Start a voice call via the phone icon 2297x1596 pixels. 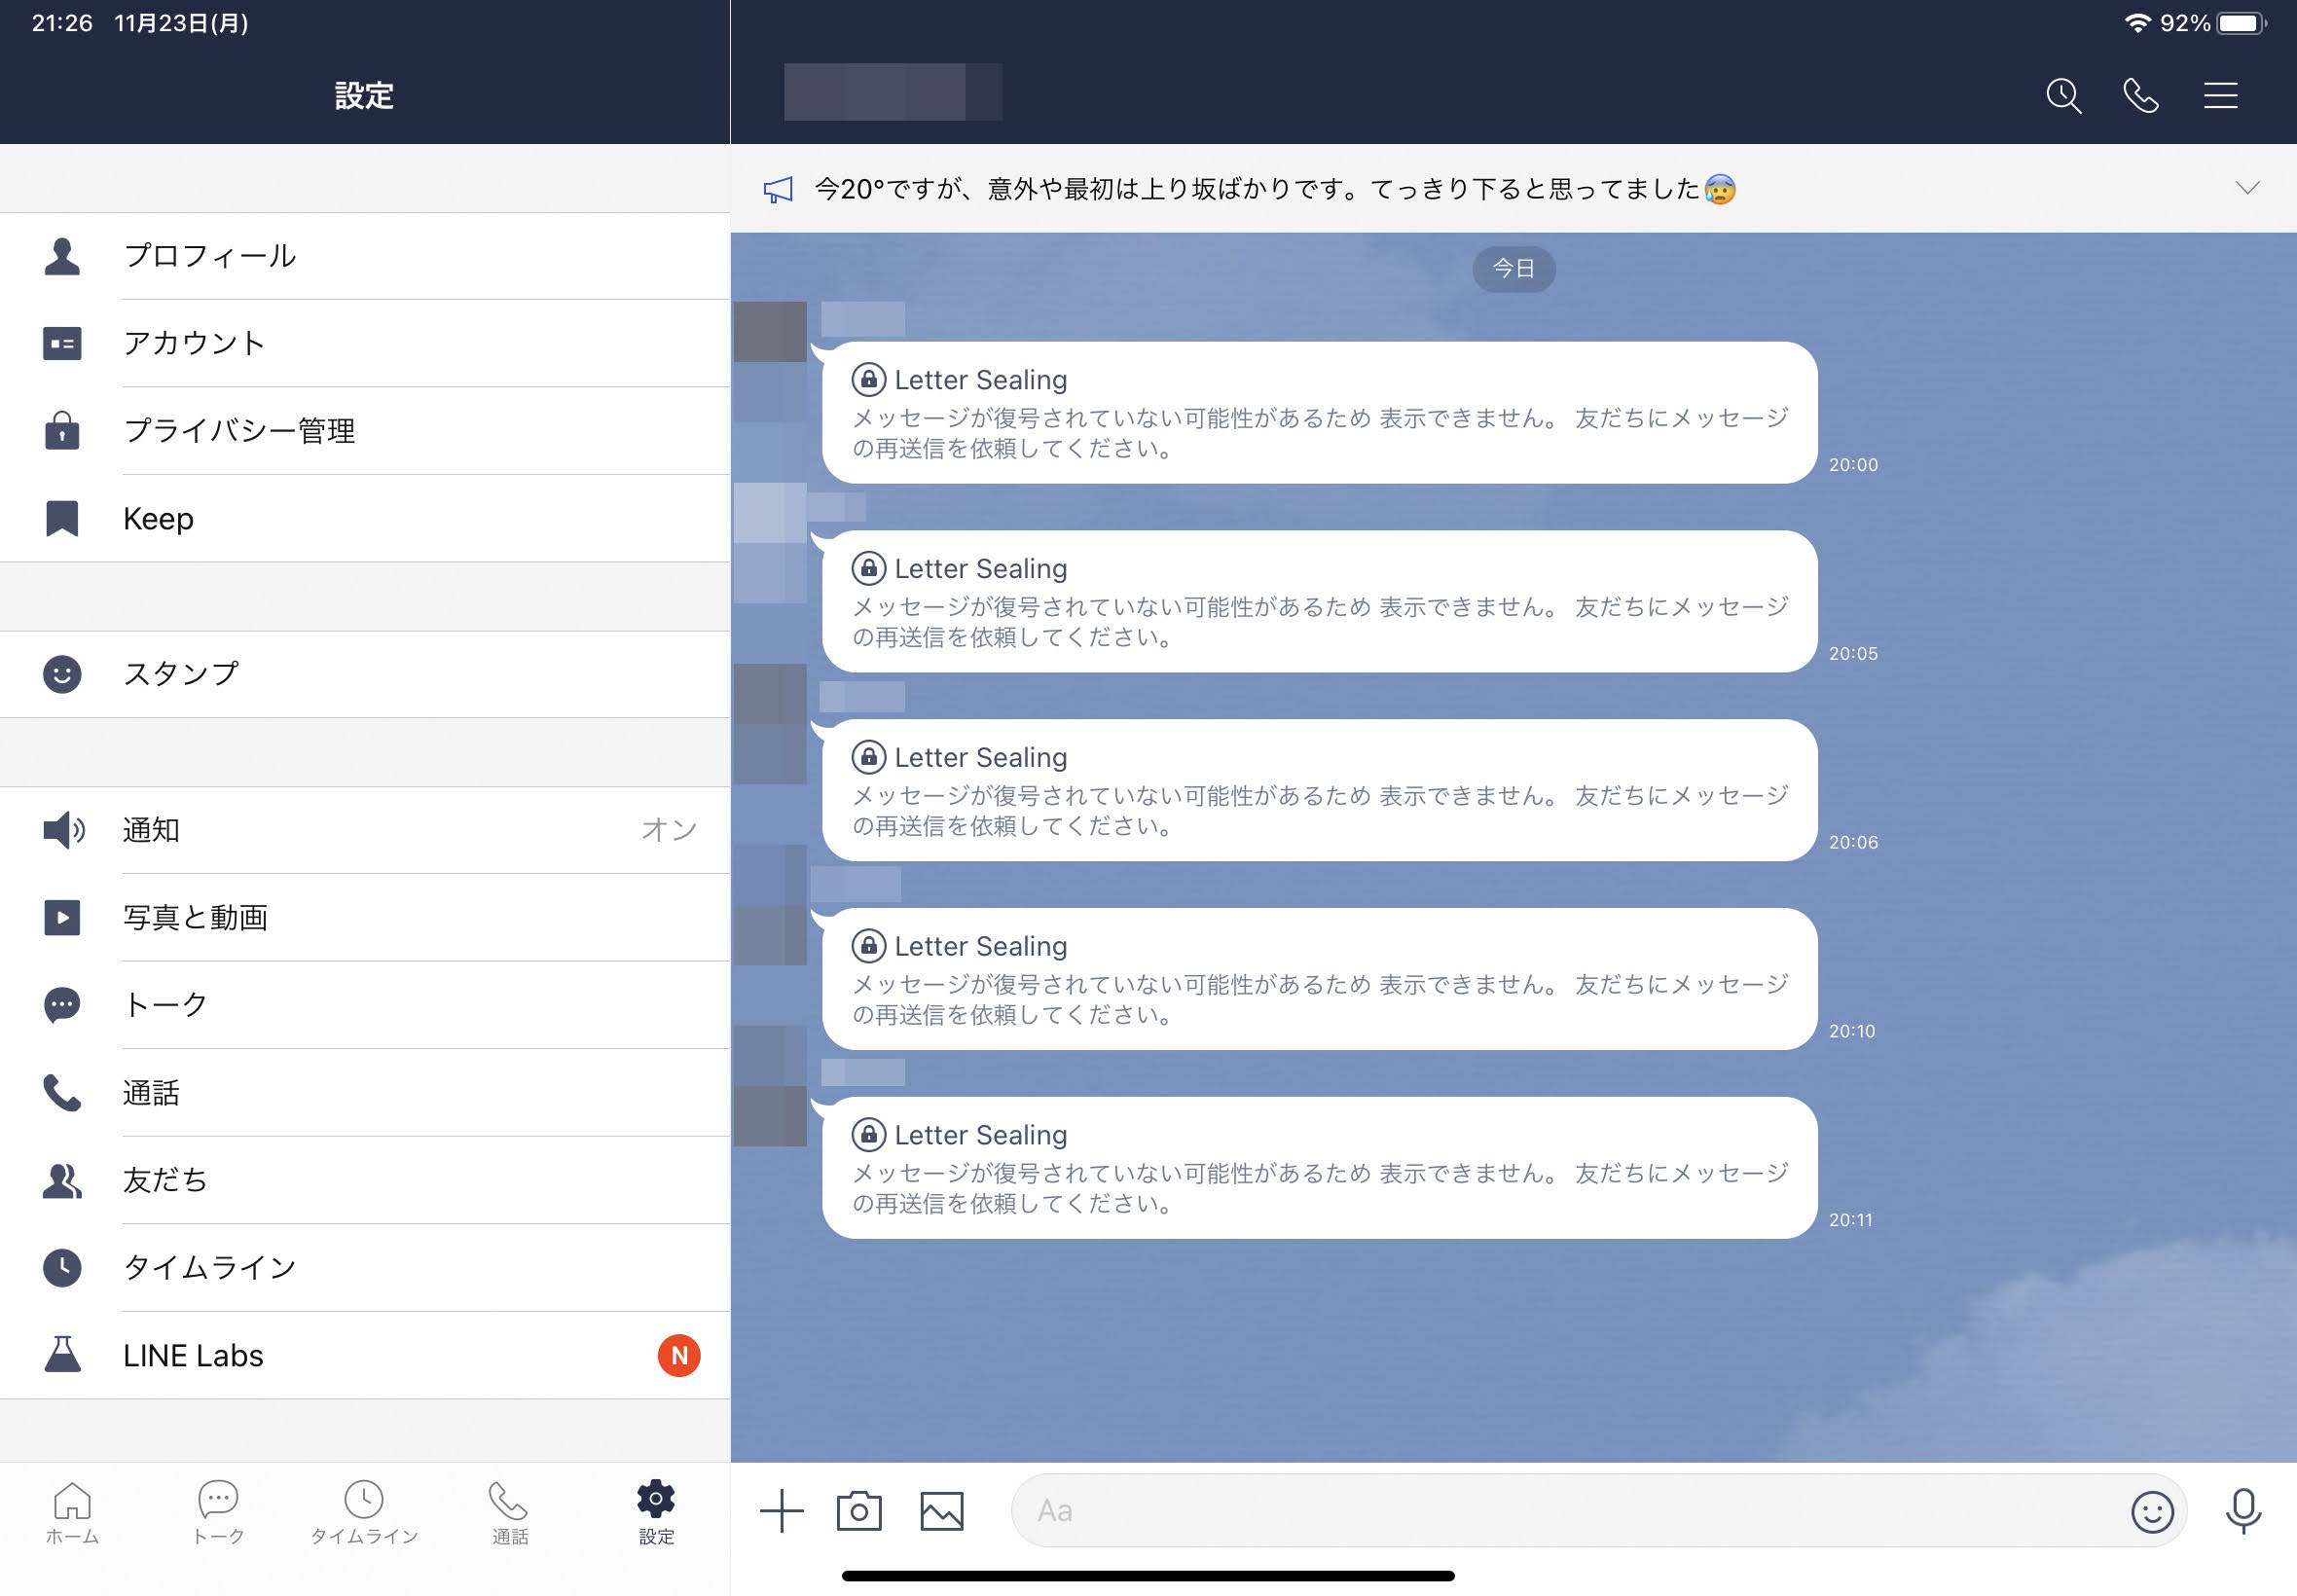point(2141,96)
